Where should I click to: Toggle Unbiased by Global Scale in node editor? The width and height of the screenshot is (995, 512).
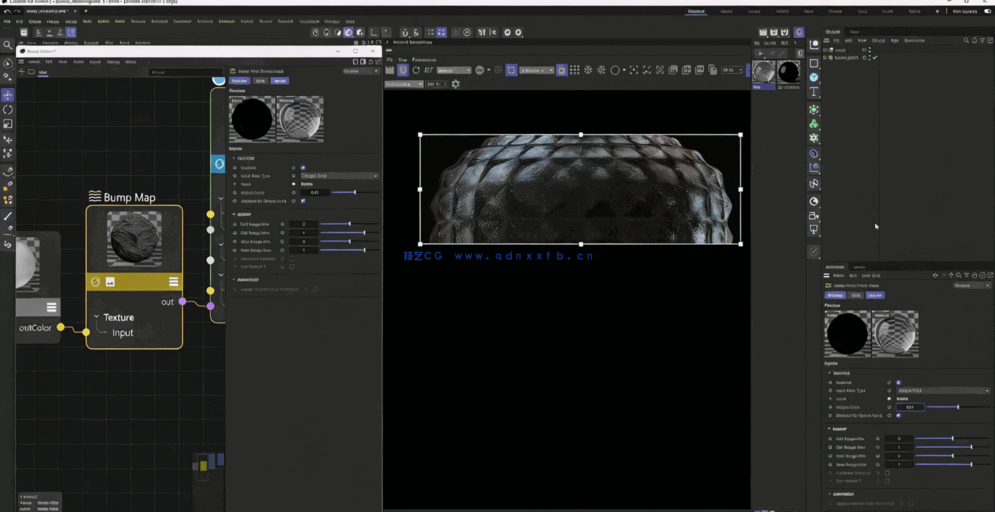point(303,200)
